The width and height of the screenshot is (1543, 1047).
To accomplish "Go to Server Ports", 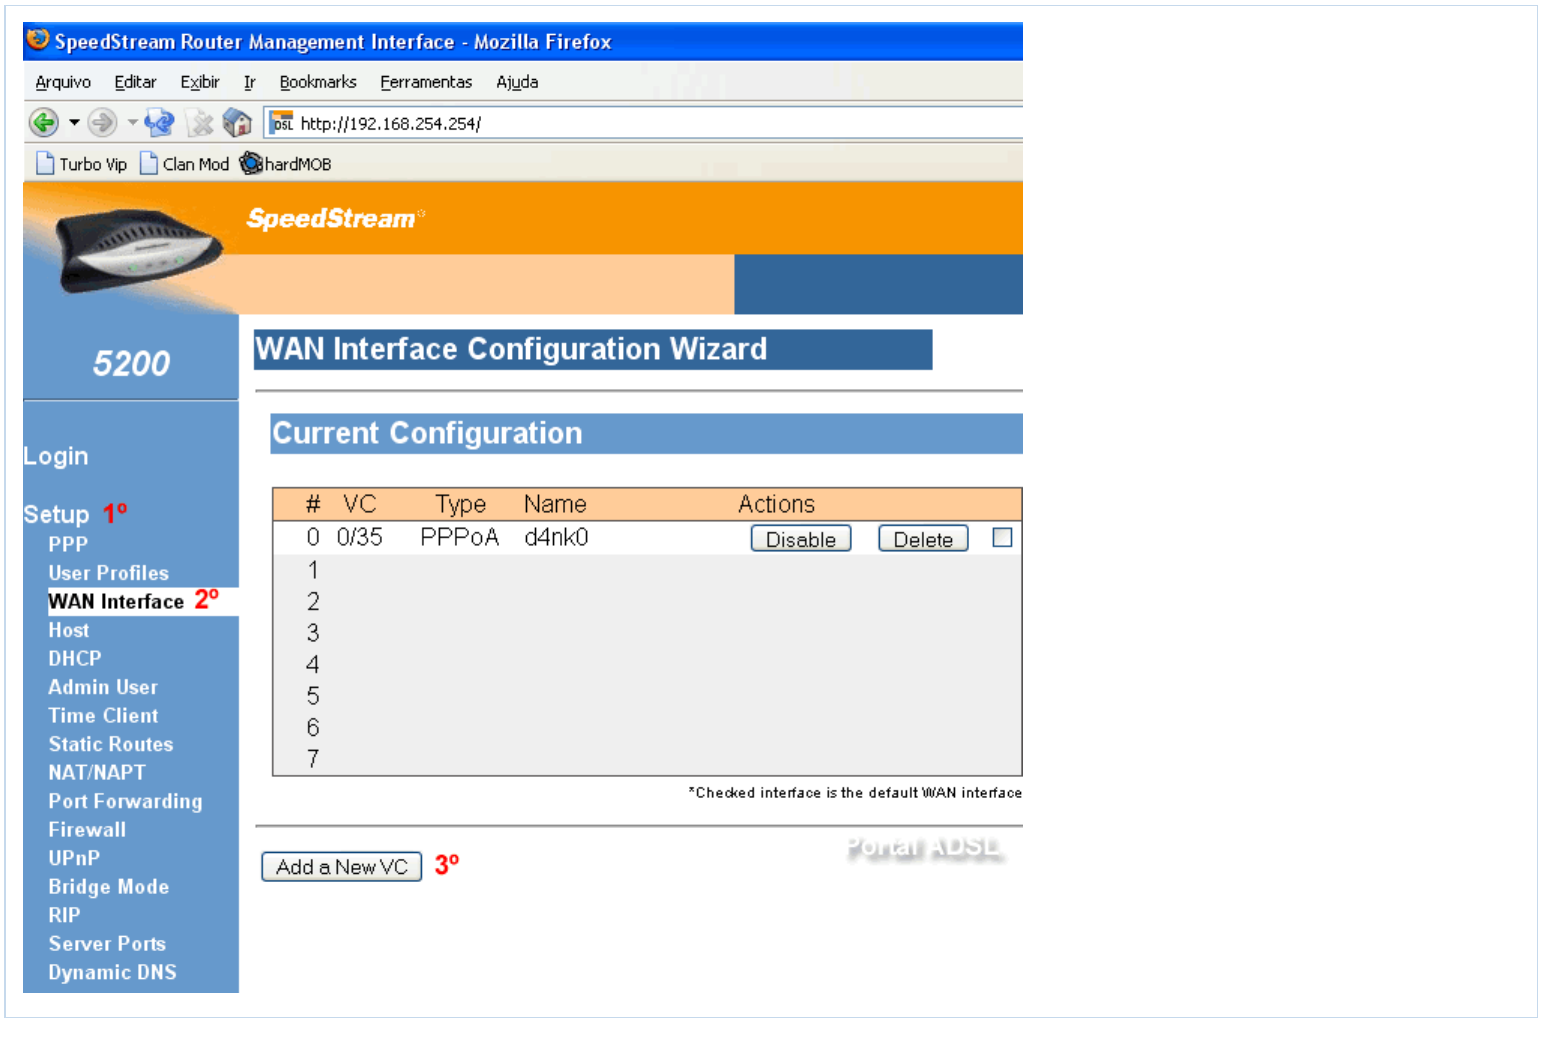I will (107, 944).
